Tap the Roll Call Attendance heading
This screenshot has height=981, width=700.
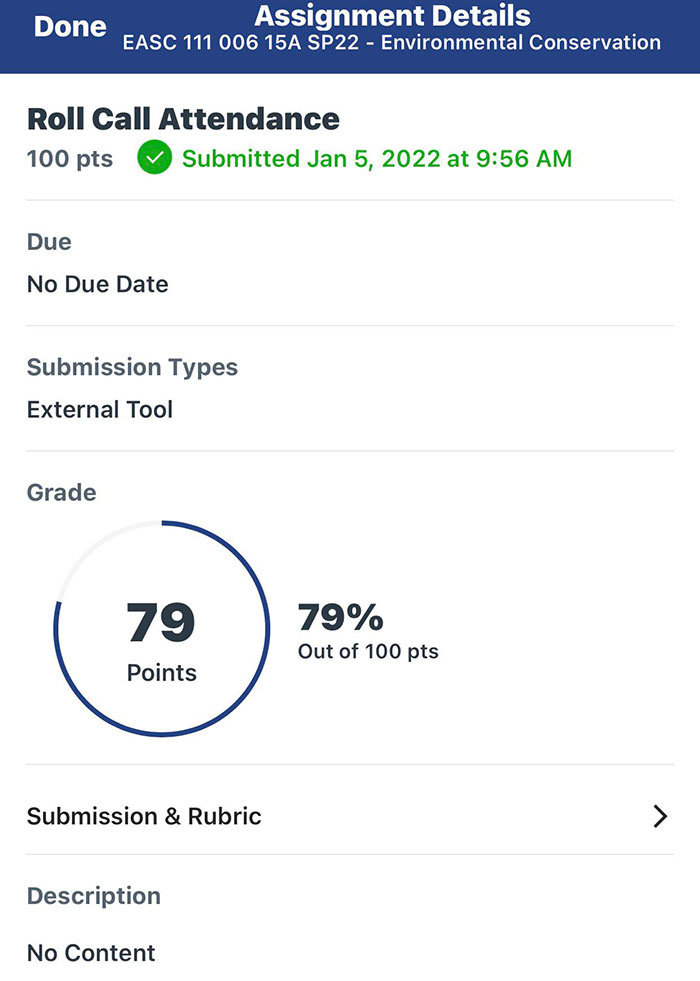(x=183, y=118)
